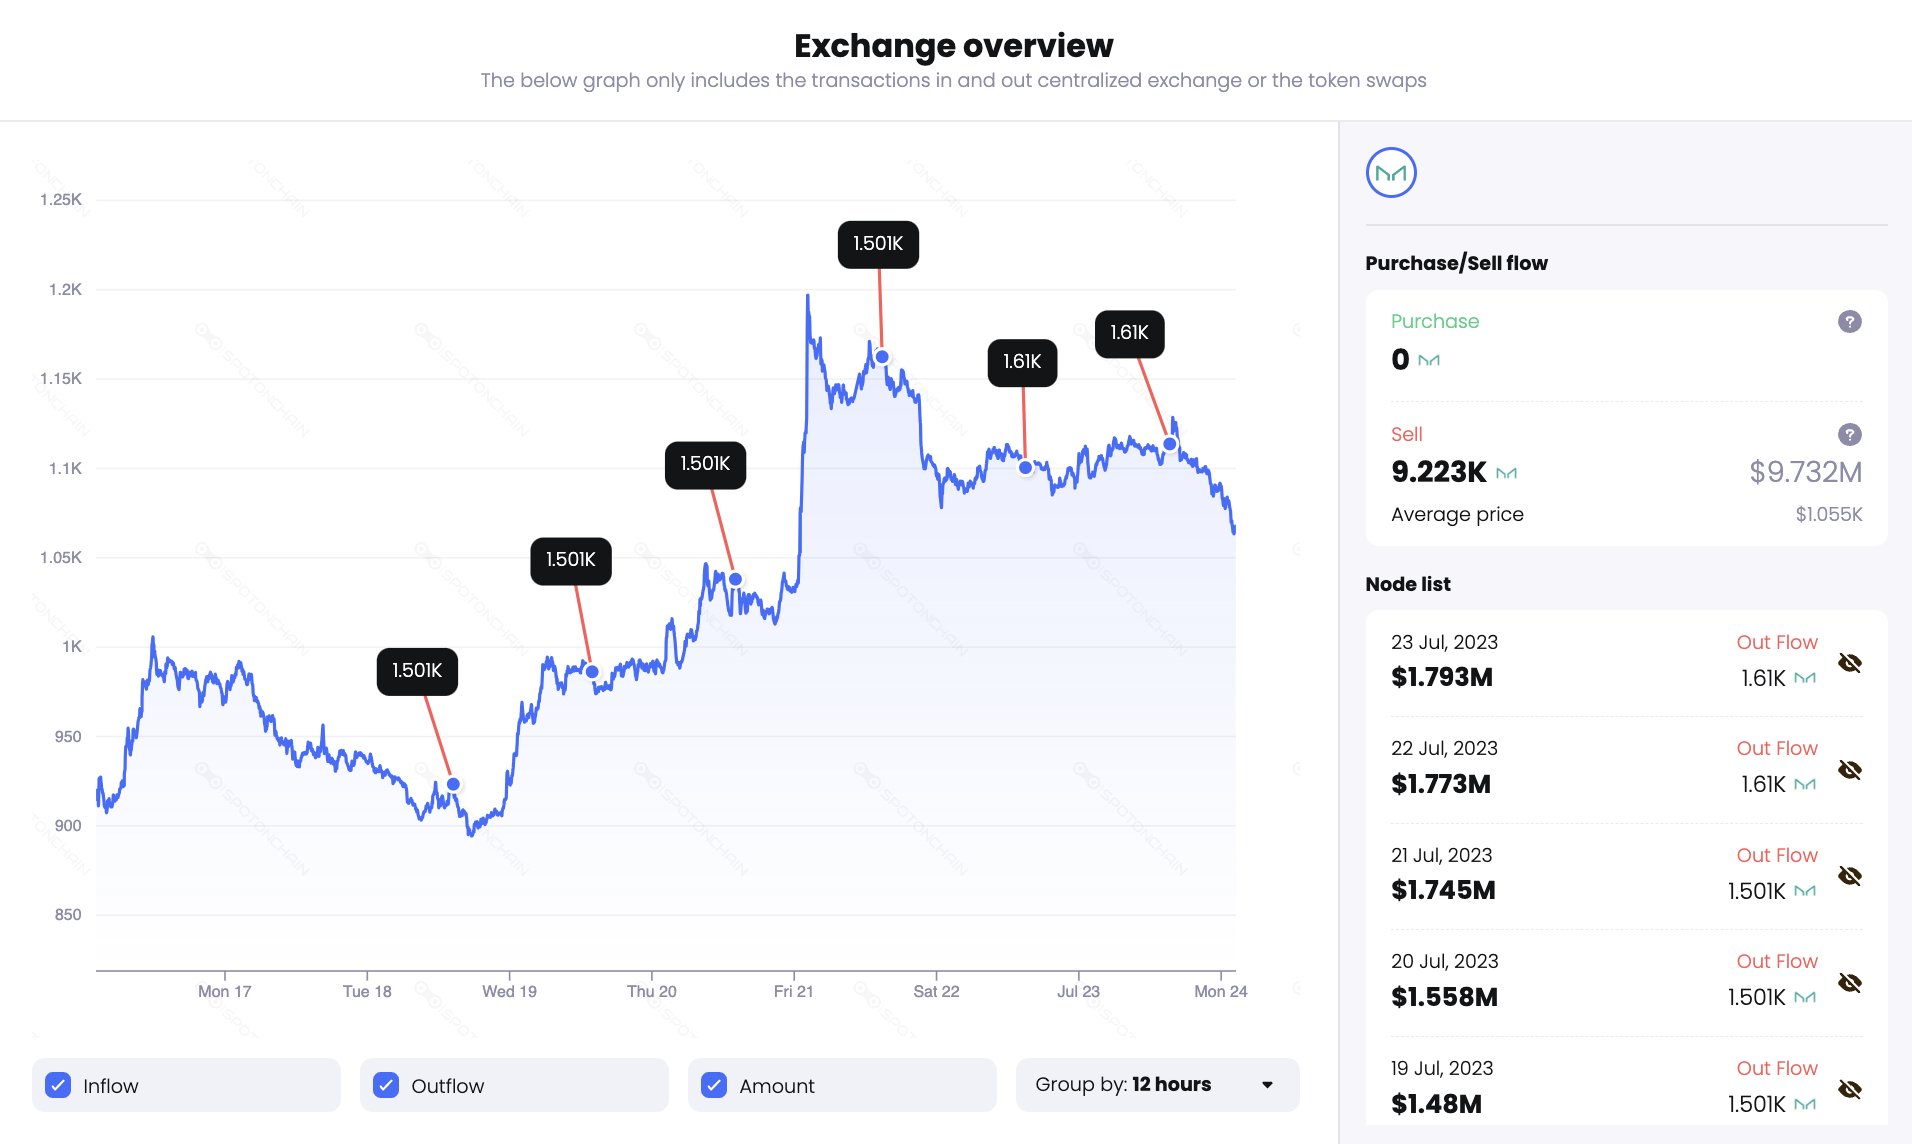The height and width of the screenshot is (1144, 1912).
Task: Hide the 23 Jul, 2023 node
Action: pyautogui.click(x=1850, y=663)
